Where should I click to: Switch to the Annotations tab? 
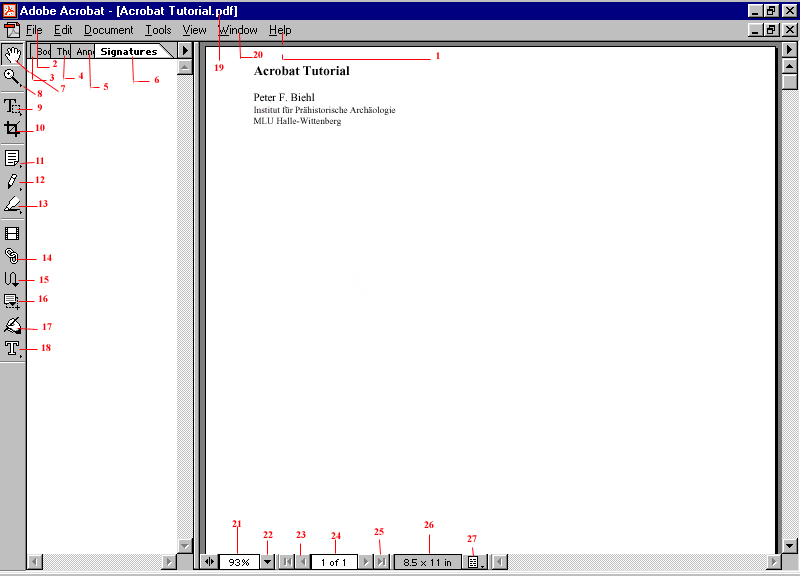pos(84,51)
